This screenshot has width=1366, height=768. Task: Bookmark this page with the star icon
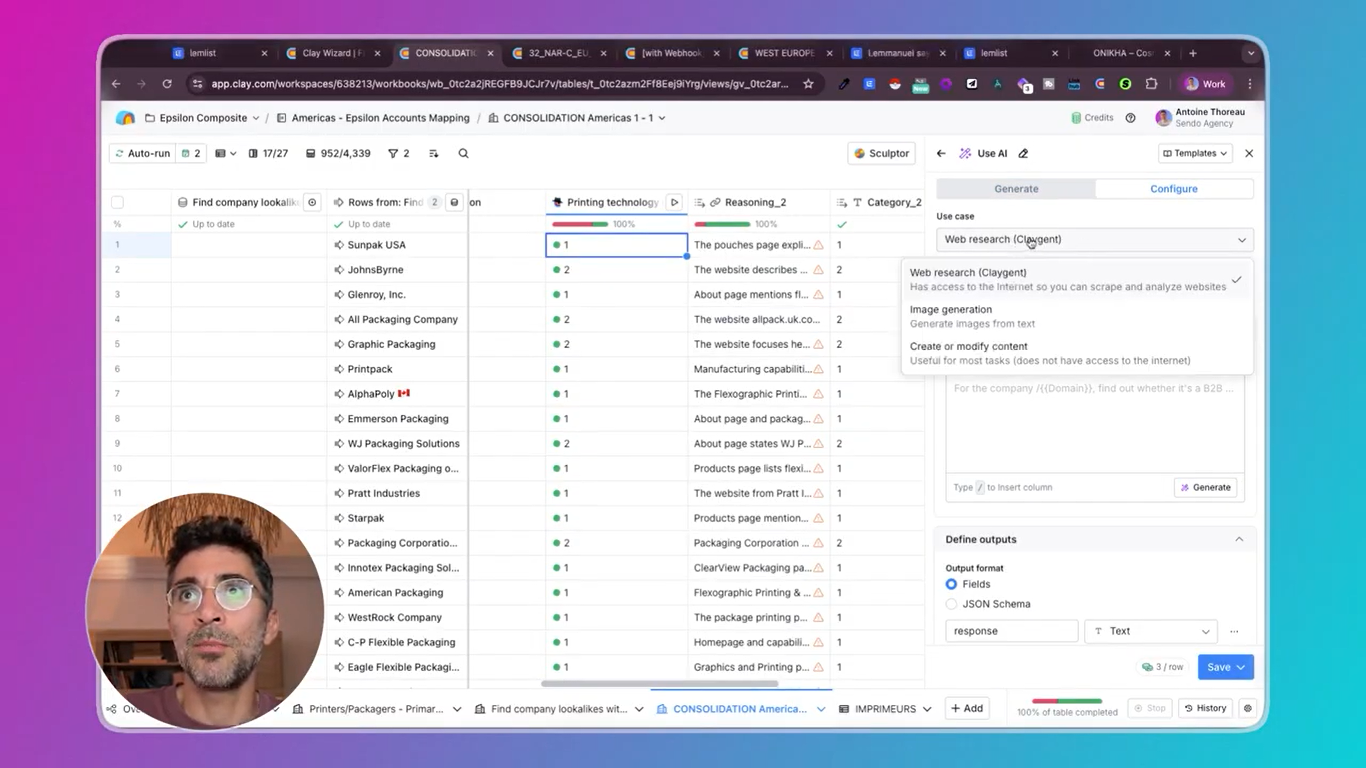808,84
